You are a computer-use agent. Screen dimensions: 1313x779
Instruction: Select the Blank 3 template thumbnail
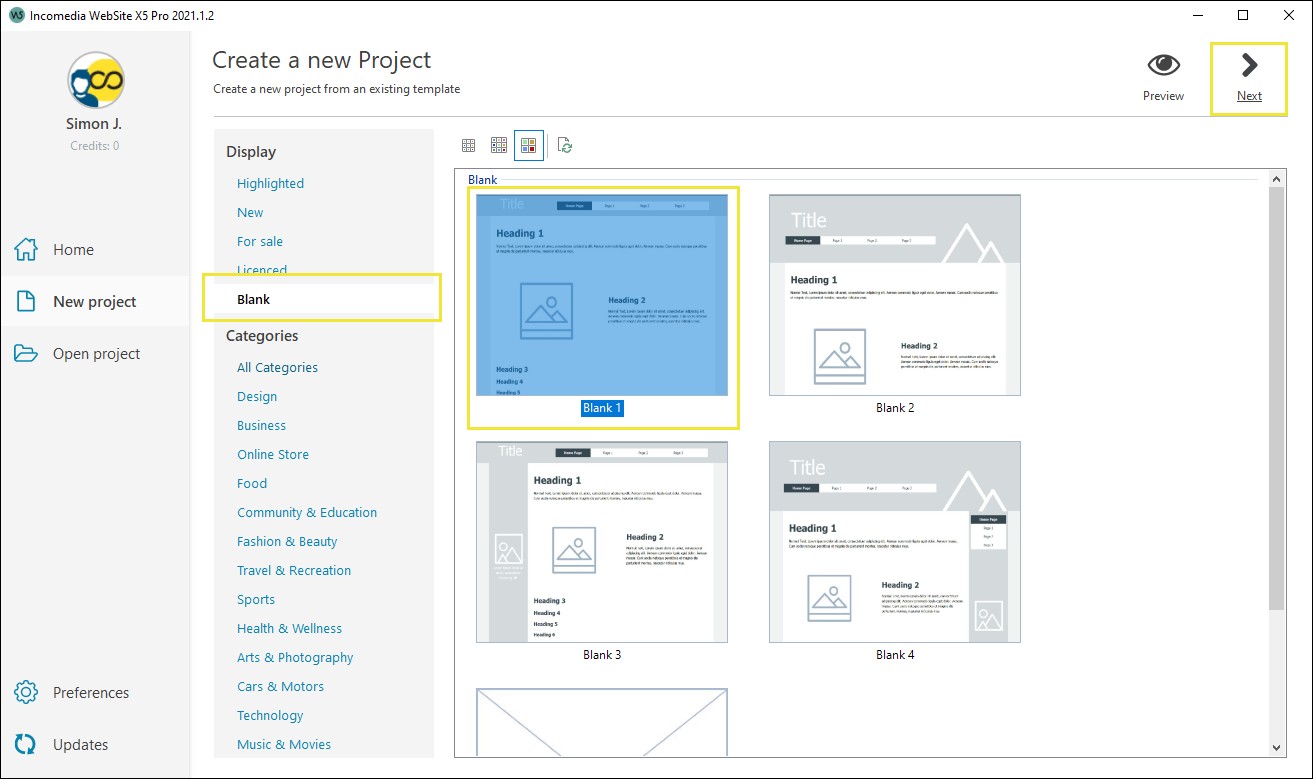(602, 542)
